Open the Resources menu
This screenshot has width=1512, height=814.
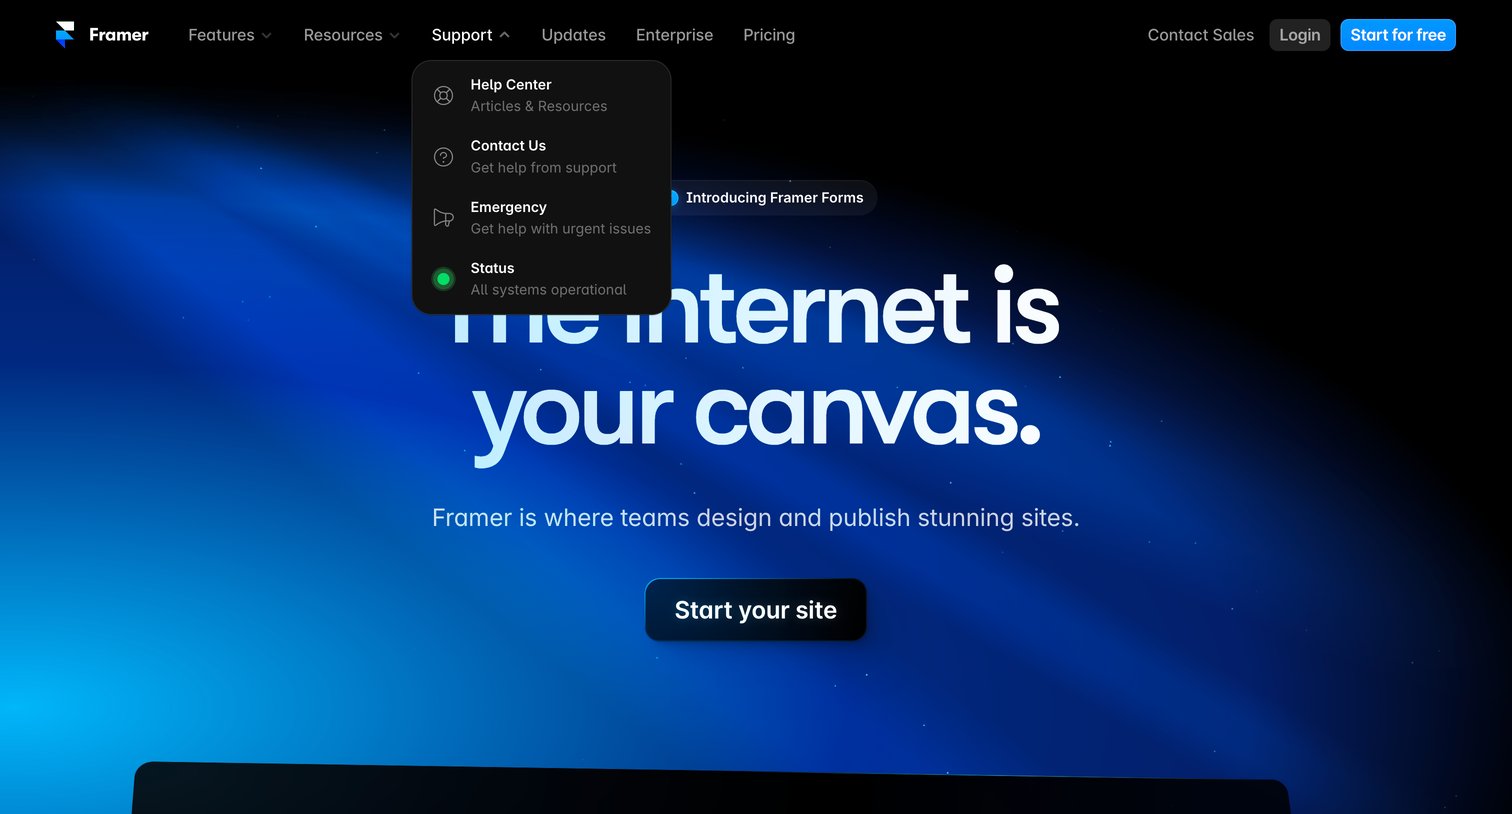[351, 35]
